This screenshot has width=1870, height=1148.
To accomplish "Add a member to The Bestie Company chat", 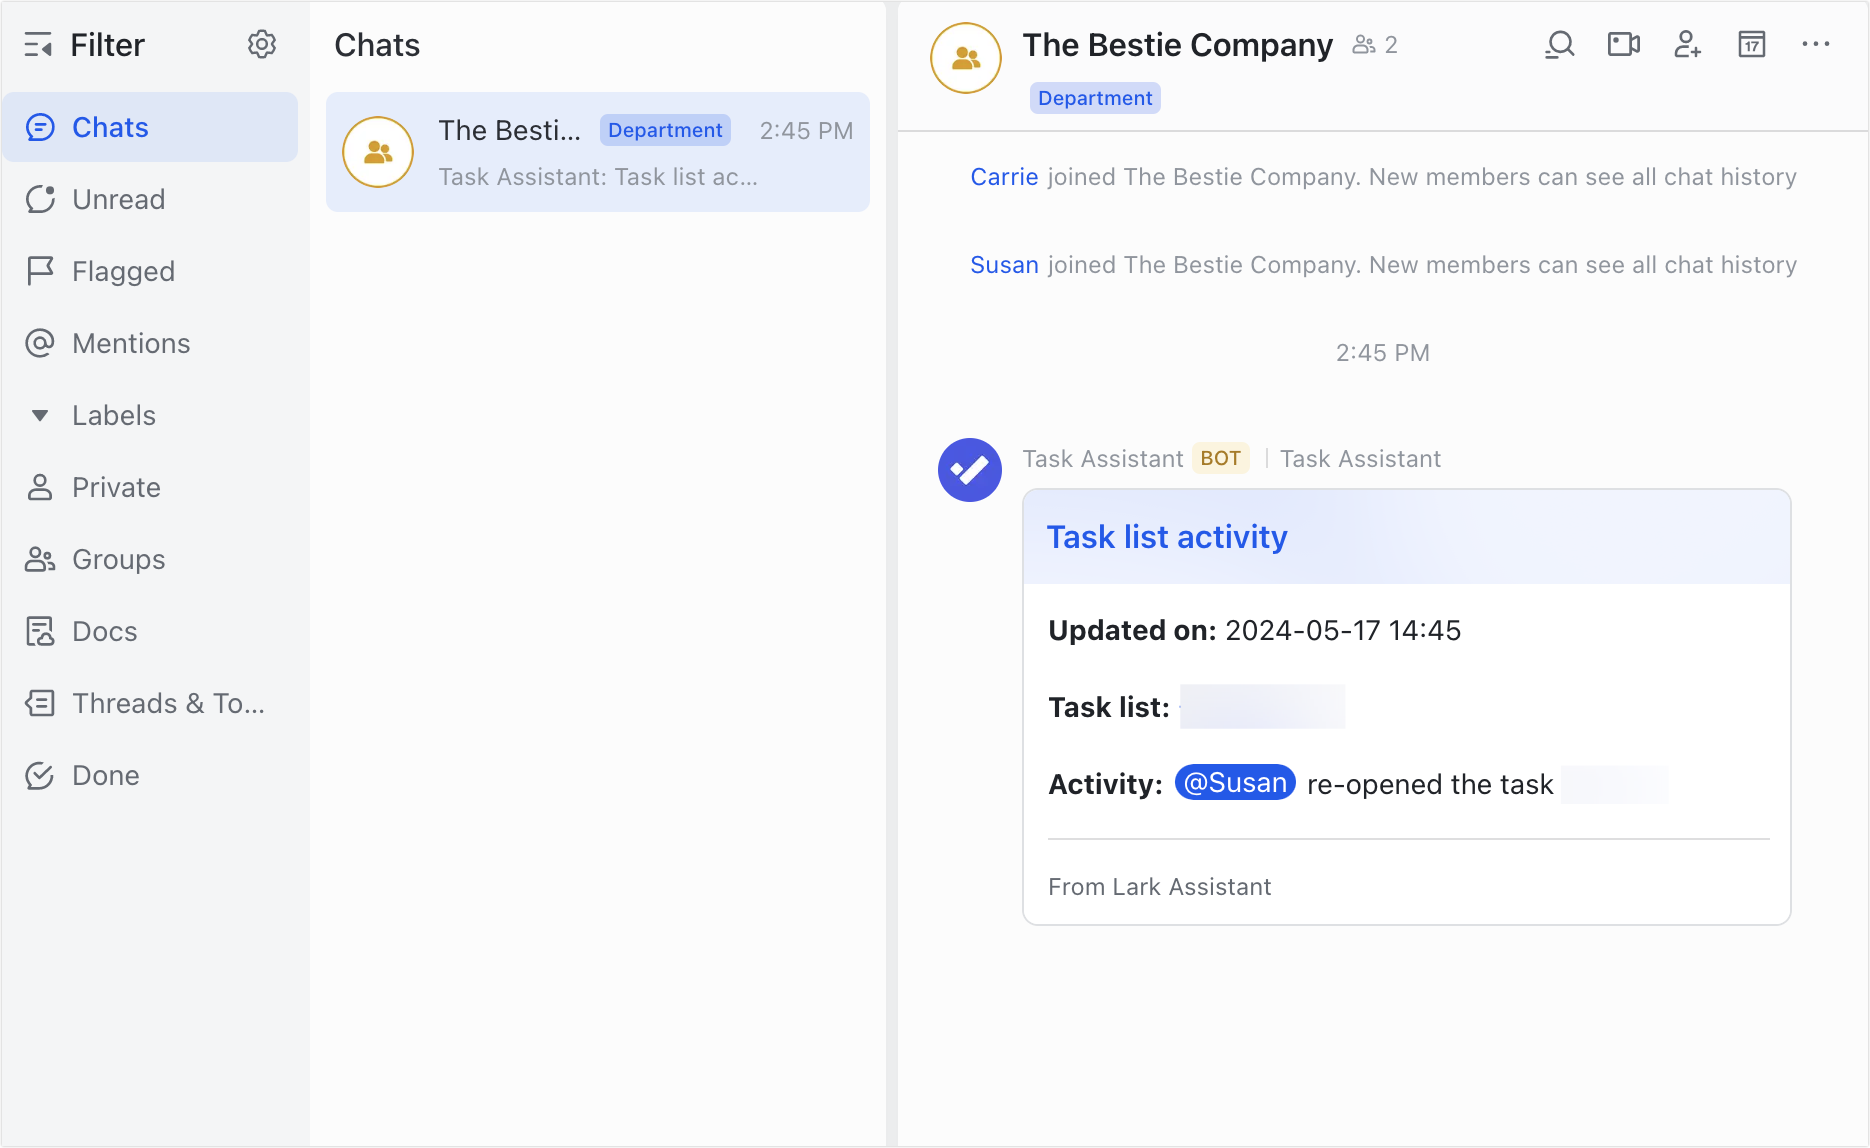I will click(1687, 44).
